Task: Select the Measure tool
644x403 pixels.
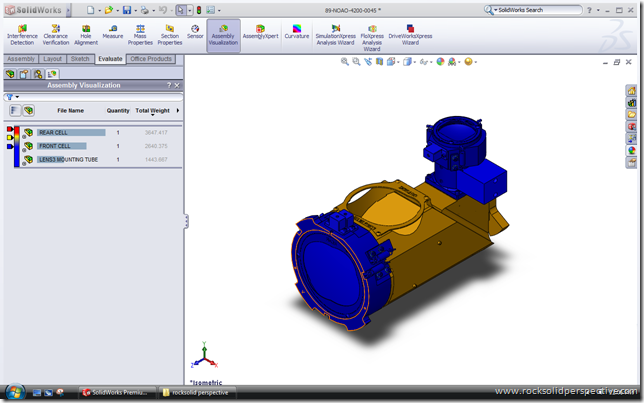Action: tap(113, 32)
